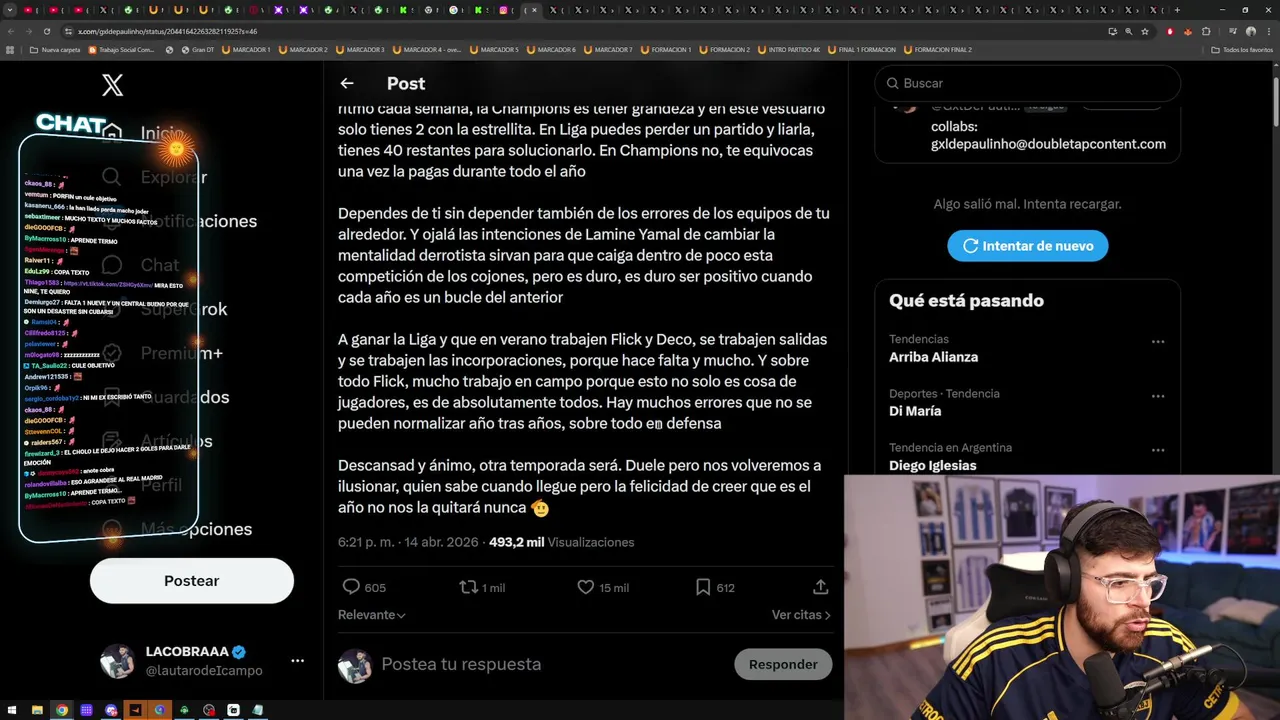Share the post with the upload arrow icon
Image resolution: width=1280 pixels, height=720 pixels.
point(820,587)
